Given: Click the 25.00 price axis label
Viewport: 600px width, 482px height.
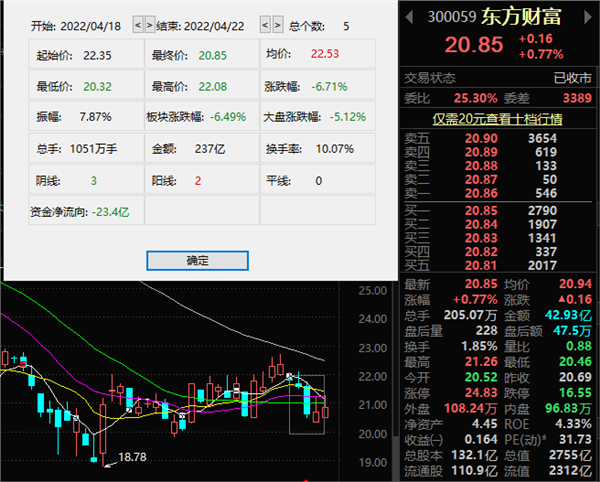Looking at the screenshot, I should tap(372, 291).
